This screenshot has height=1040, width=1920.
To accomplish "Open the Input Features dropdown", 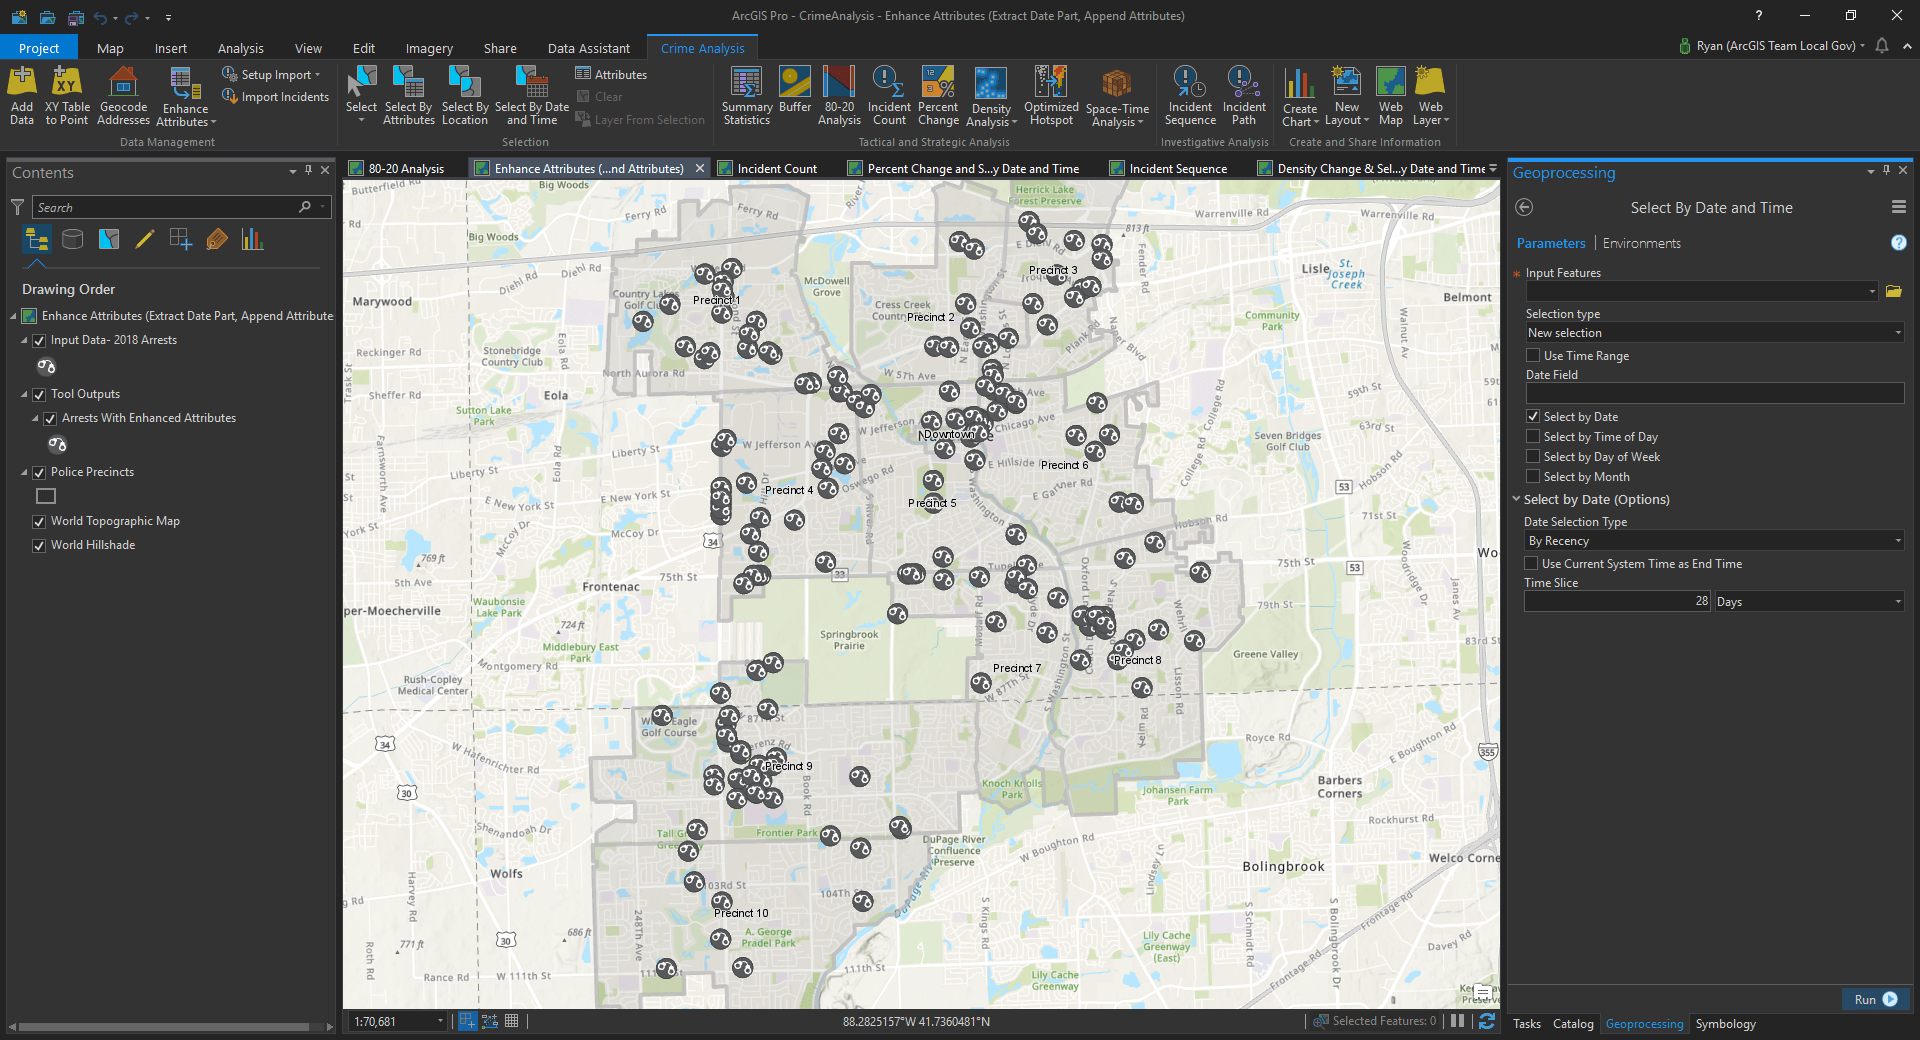I will (1872, 291).
